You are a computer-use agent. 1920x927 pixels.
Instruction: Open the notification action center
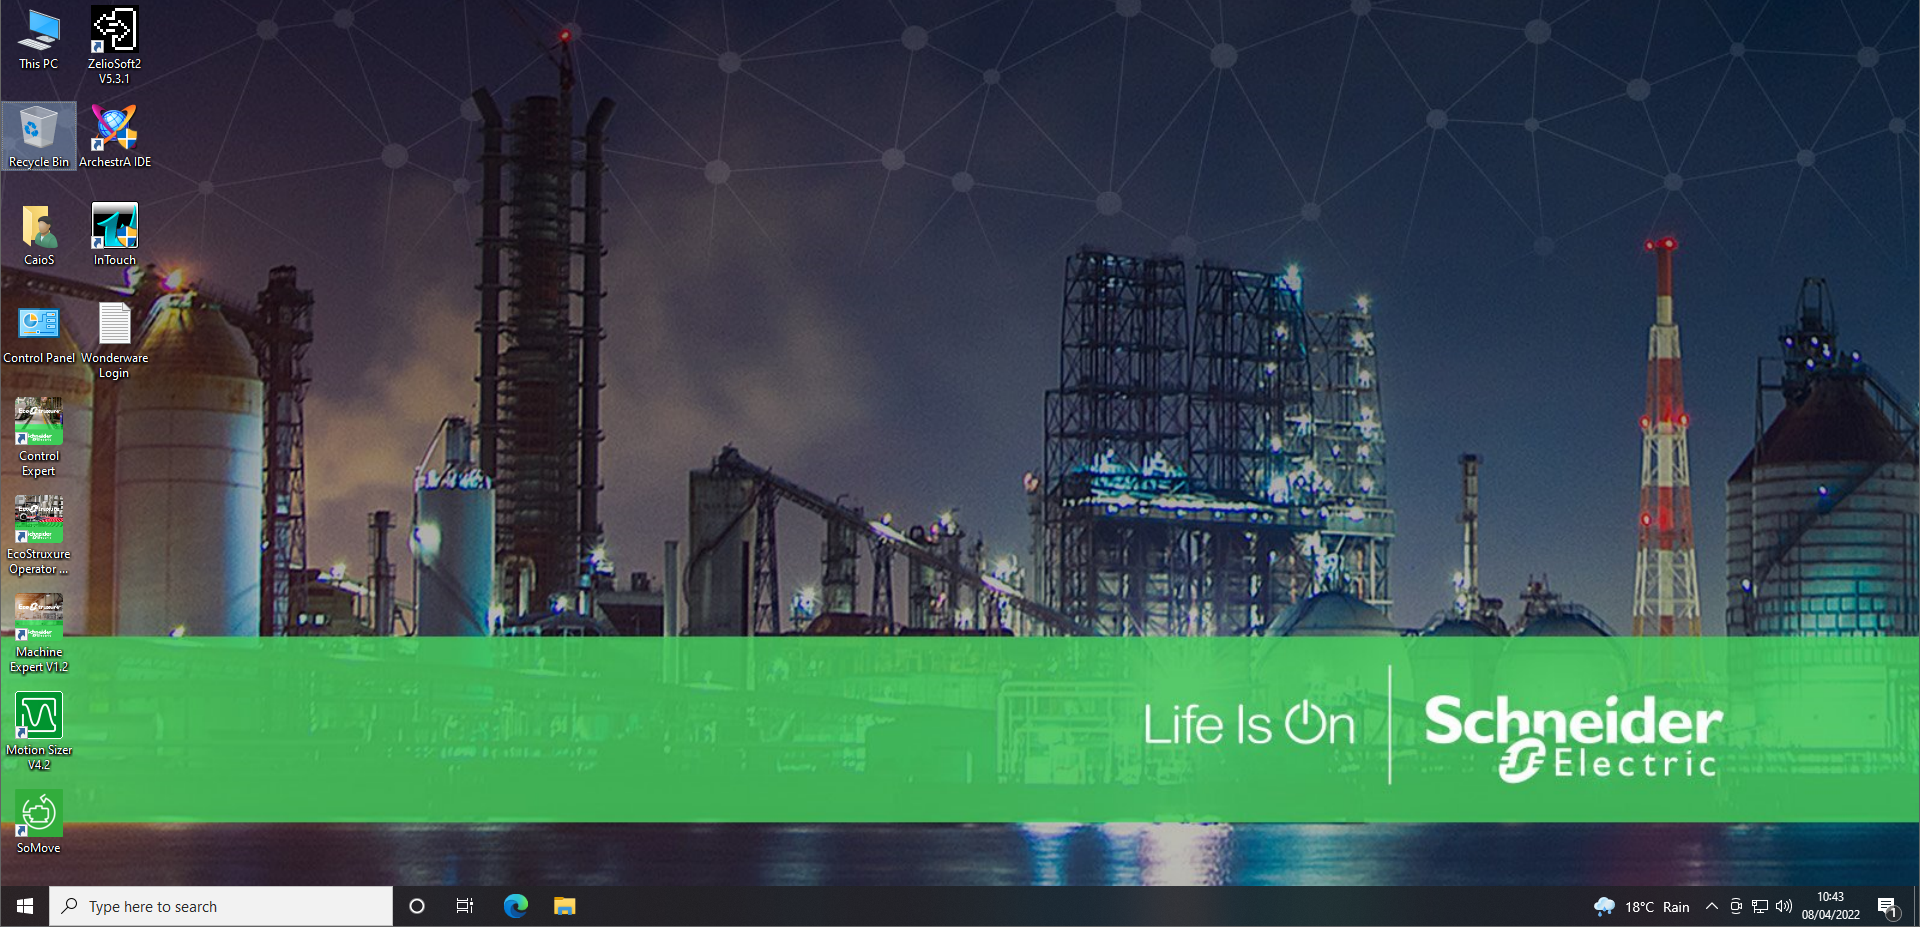tap(1888, 906)
